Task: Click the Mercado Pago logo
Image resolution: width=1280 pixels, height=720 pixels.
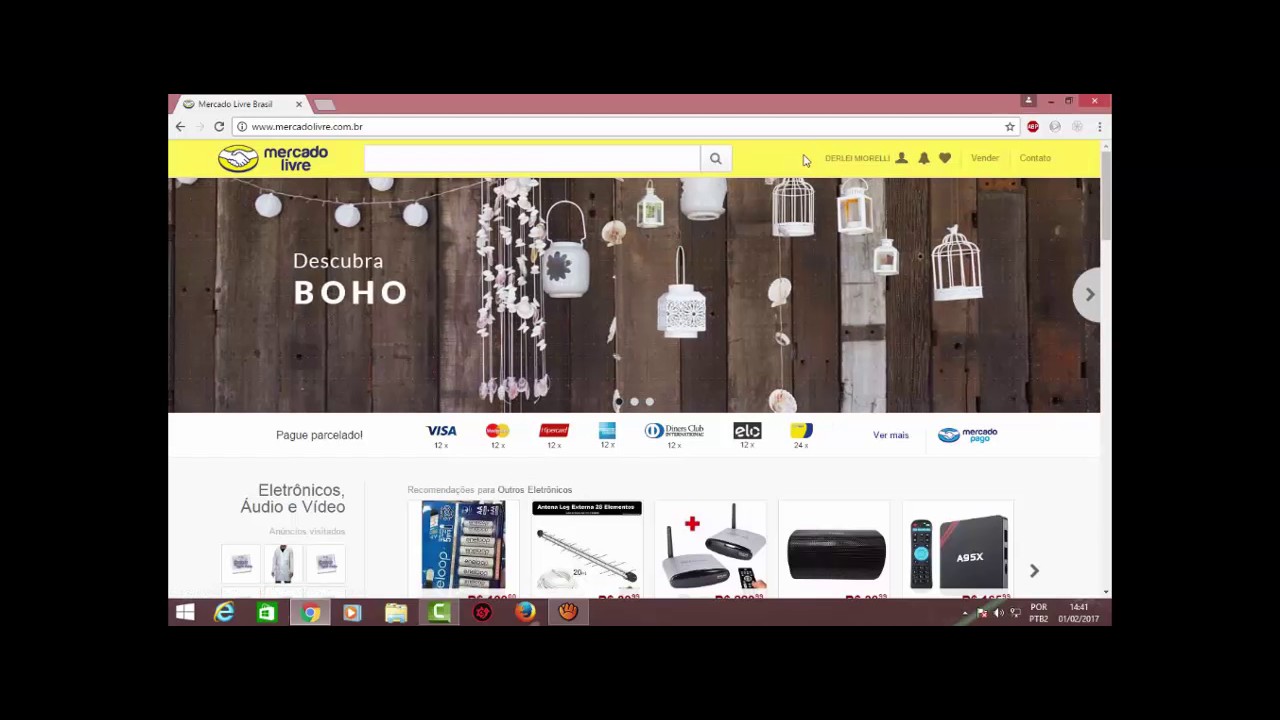Action: click(967, 435)
